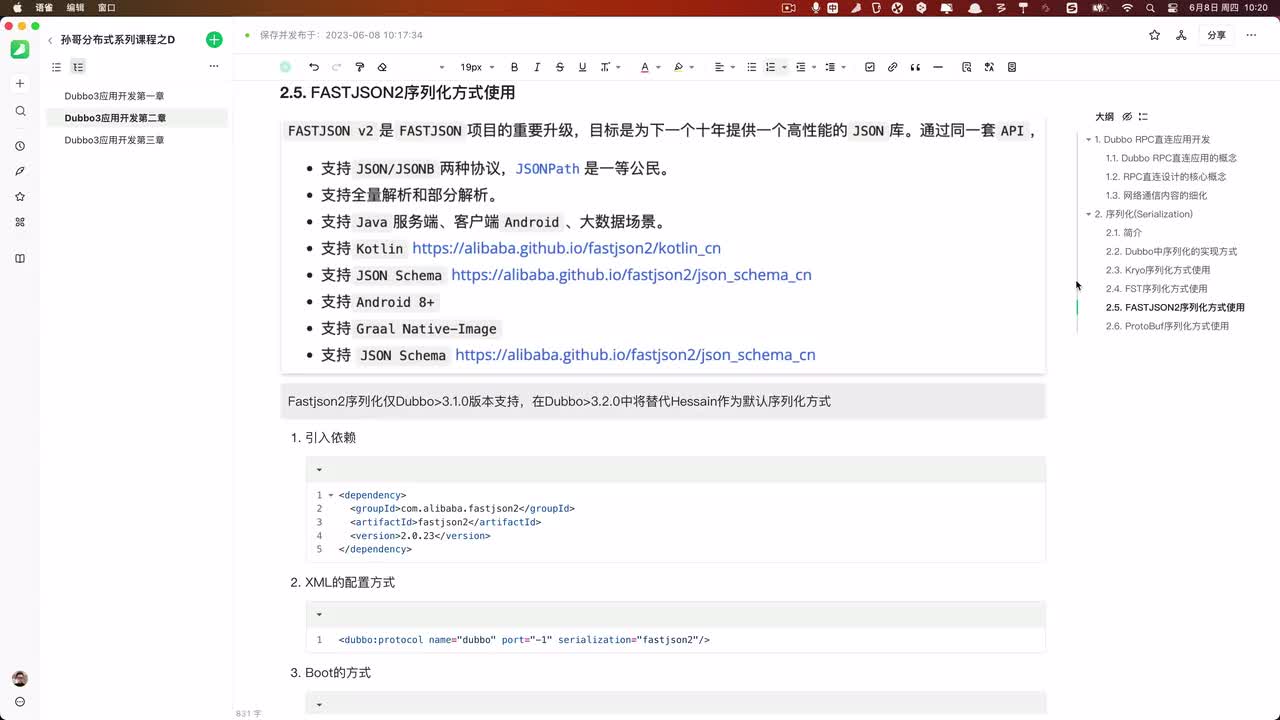Toggle outline visibility eye icon
This screenshot has height=720, width=1280.
1127,117
